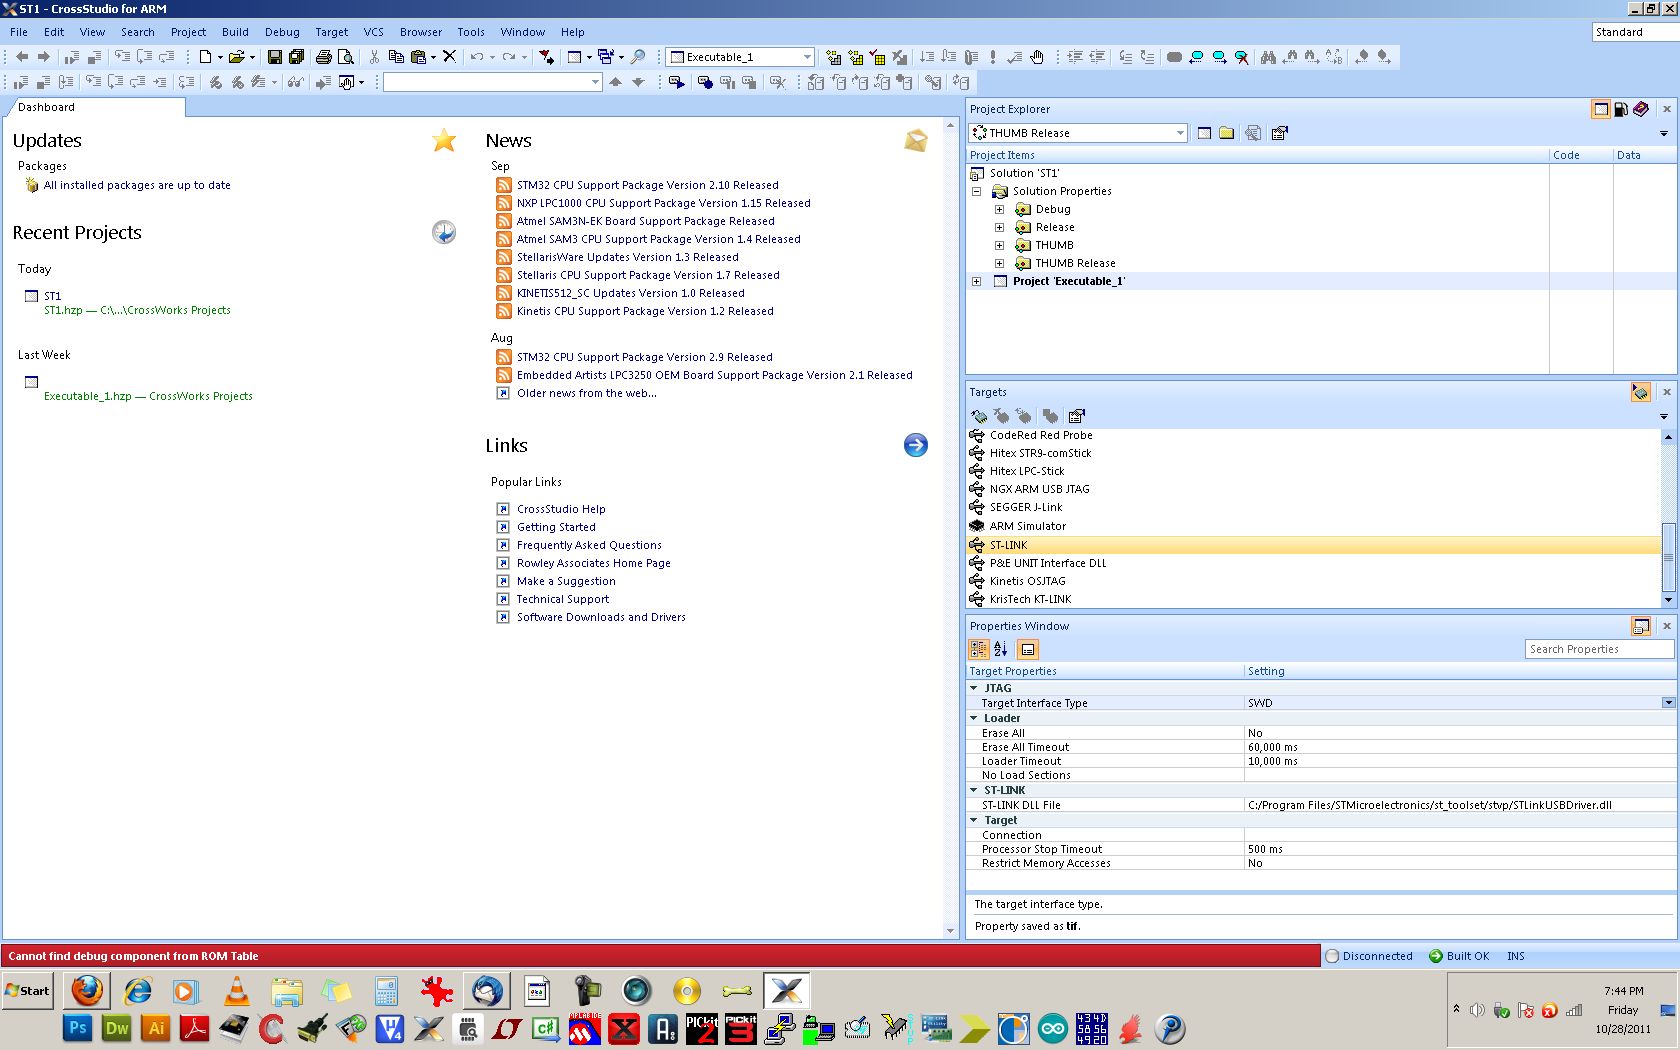Click the Search Properties input field
The image size is (1680, 1050).
point(1599,649)
